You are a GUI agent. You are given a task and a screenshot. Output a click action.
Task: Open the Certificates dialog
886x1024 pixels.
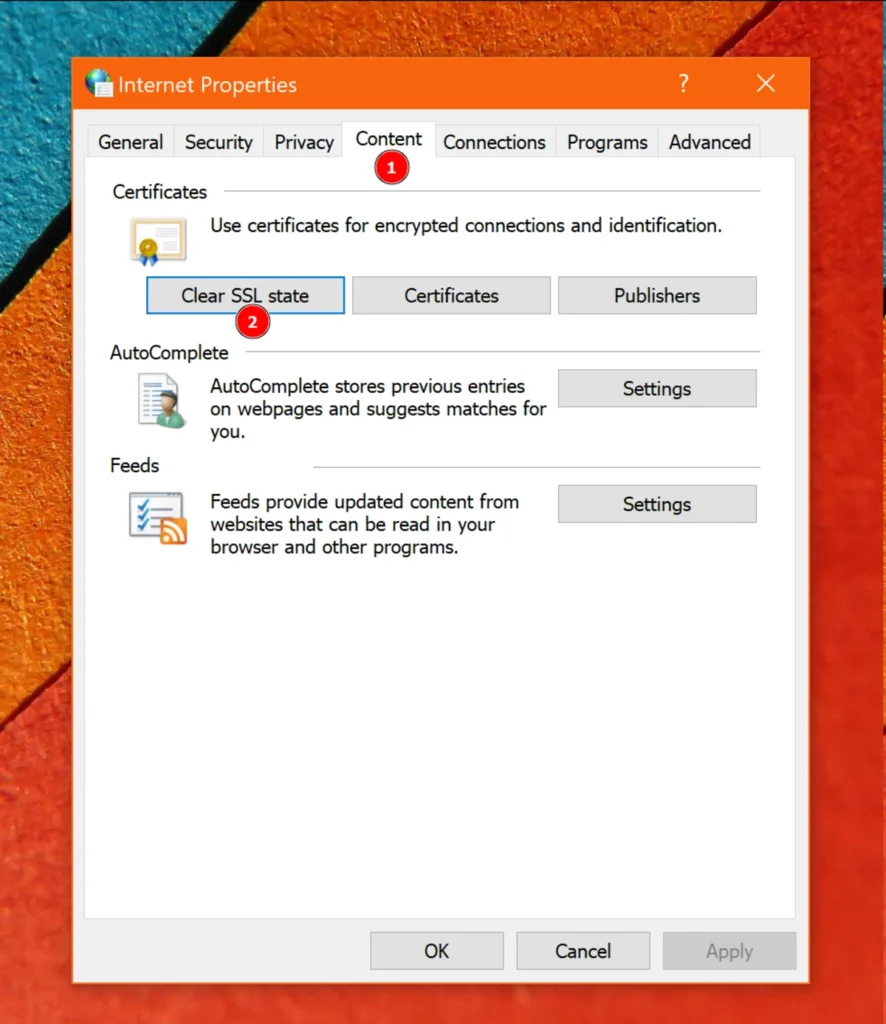click(451, 295)
